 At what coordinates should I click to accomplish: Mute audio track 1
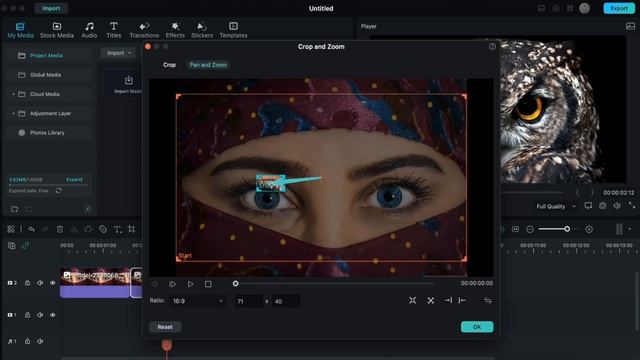40,341
